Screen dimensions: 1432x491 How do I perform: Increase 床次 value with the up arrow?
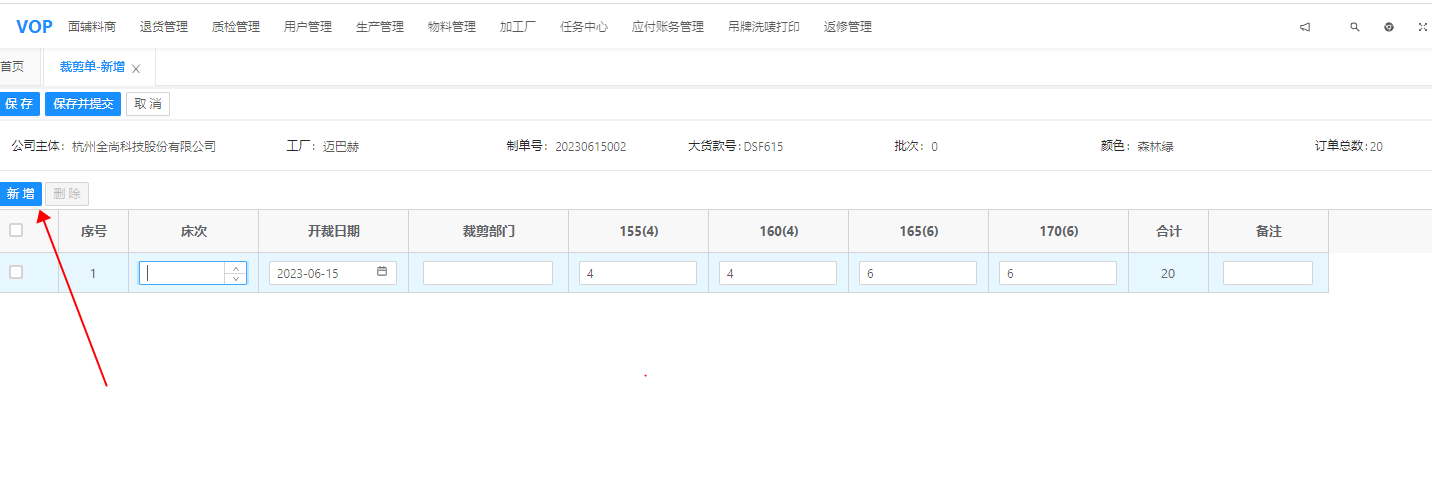point(236,268)
